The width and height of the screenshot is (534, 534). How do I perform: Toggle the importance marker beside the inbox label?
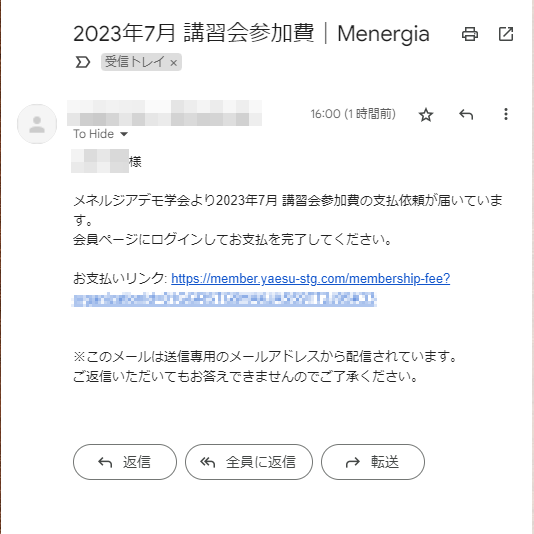[x=82, y=62]
